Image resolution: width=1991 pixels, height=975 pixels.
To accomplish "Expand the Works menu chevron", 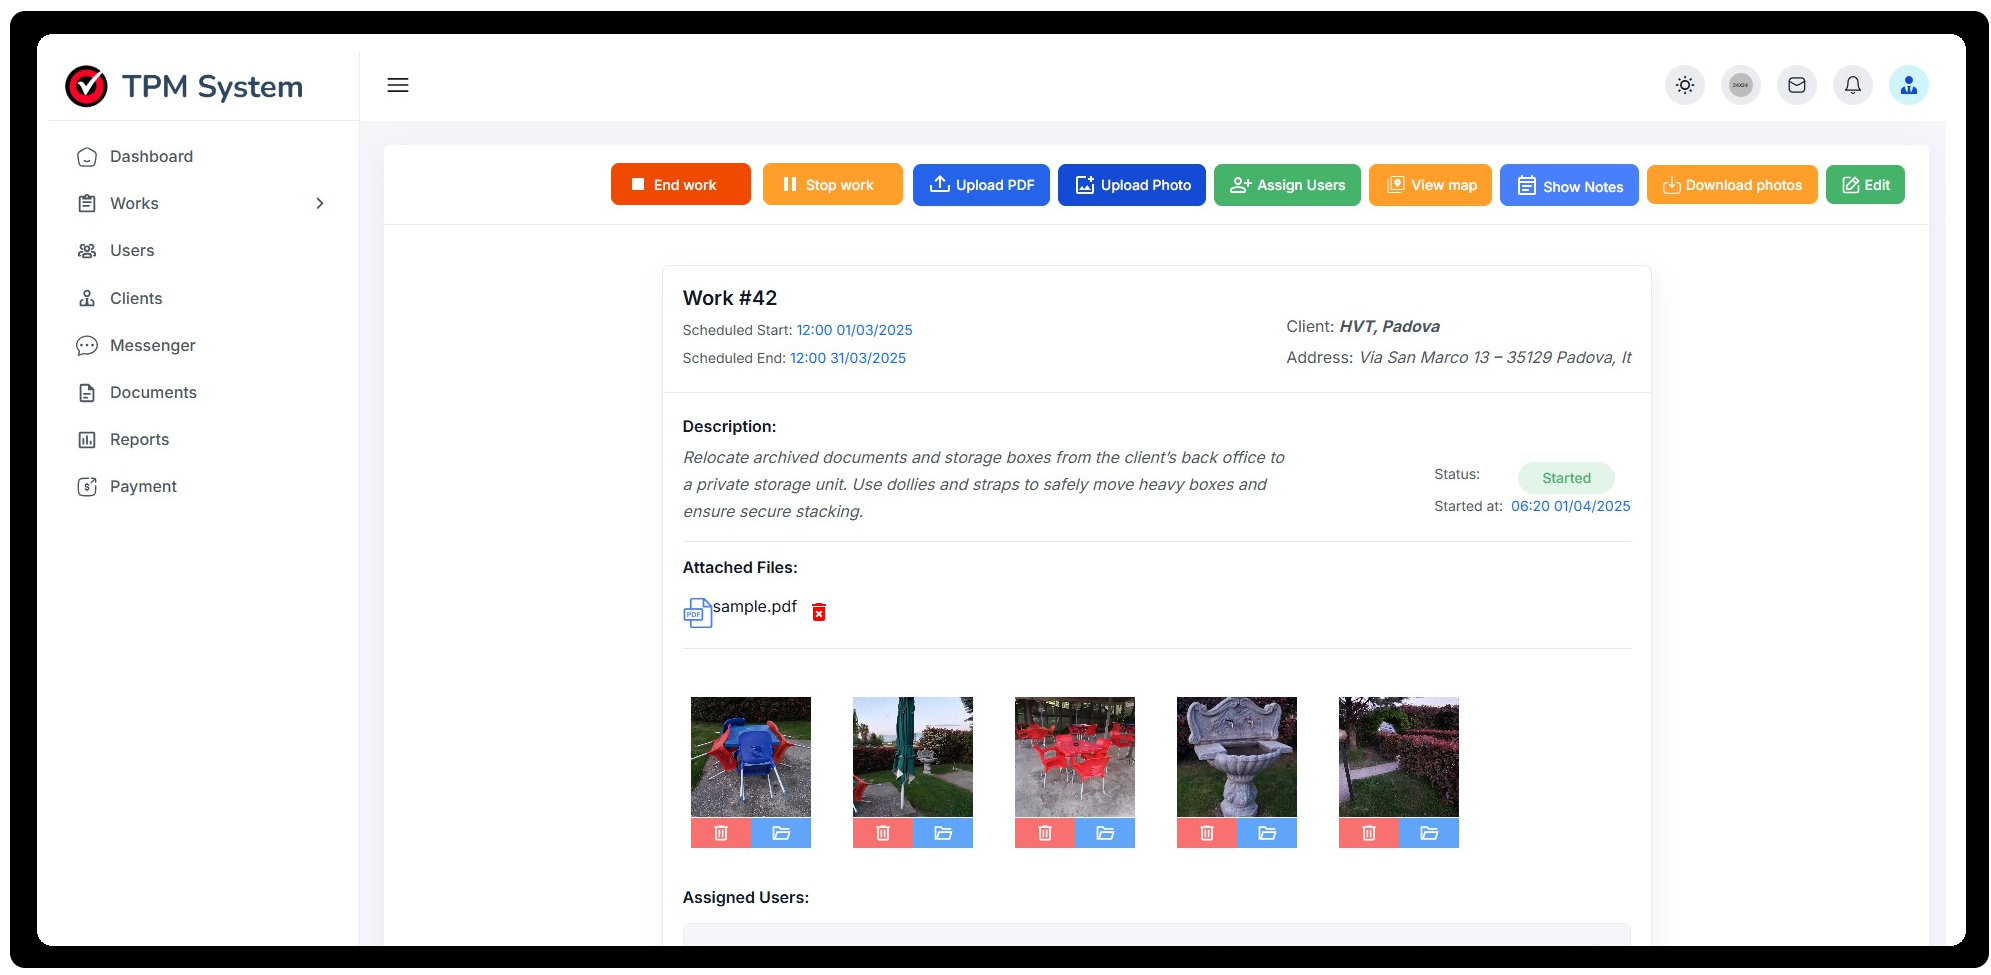I will click(x=320, y=204).
